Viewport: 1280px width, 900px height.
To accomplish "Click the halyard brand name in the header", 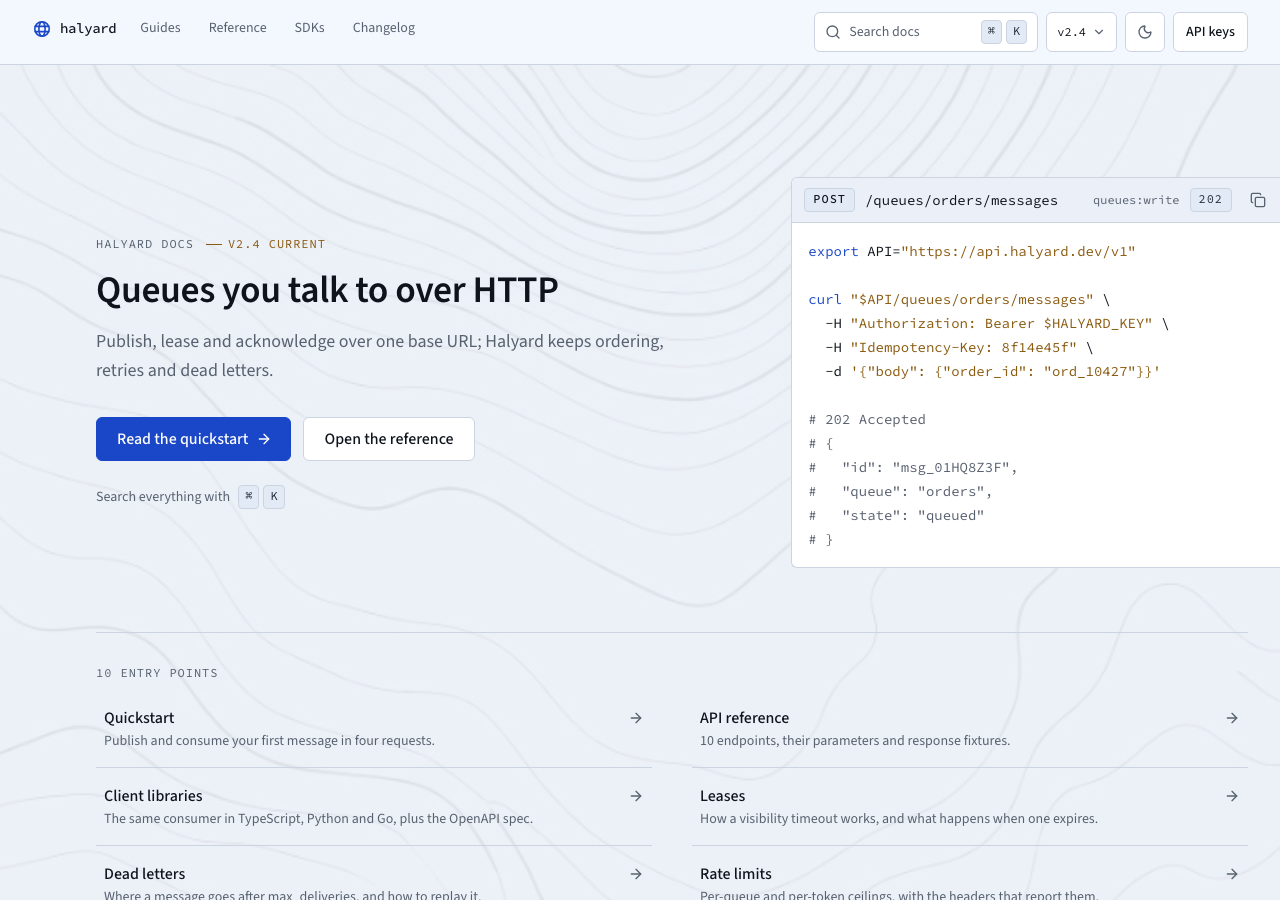I will (88, 29).
